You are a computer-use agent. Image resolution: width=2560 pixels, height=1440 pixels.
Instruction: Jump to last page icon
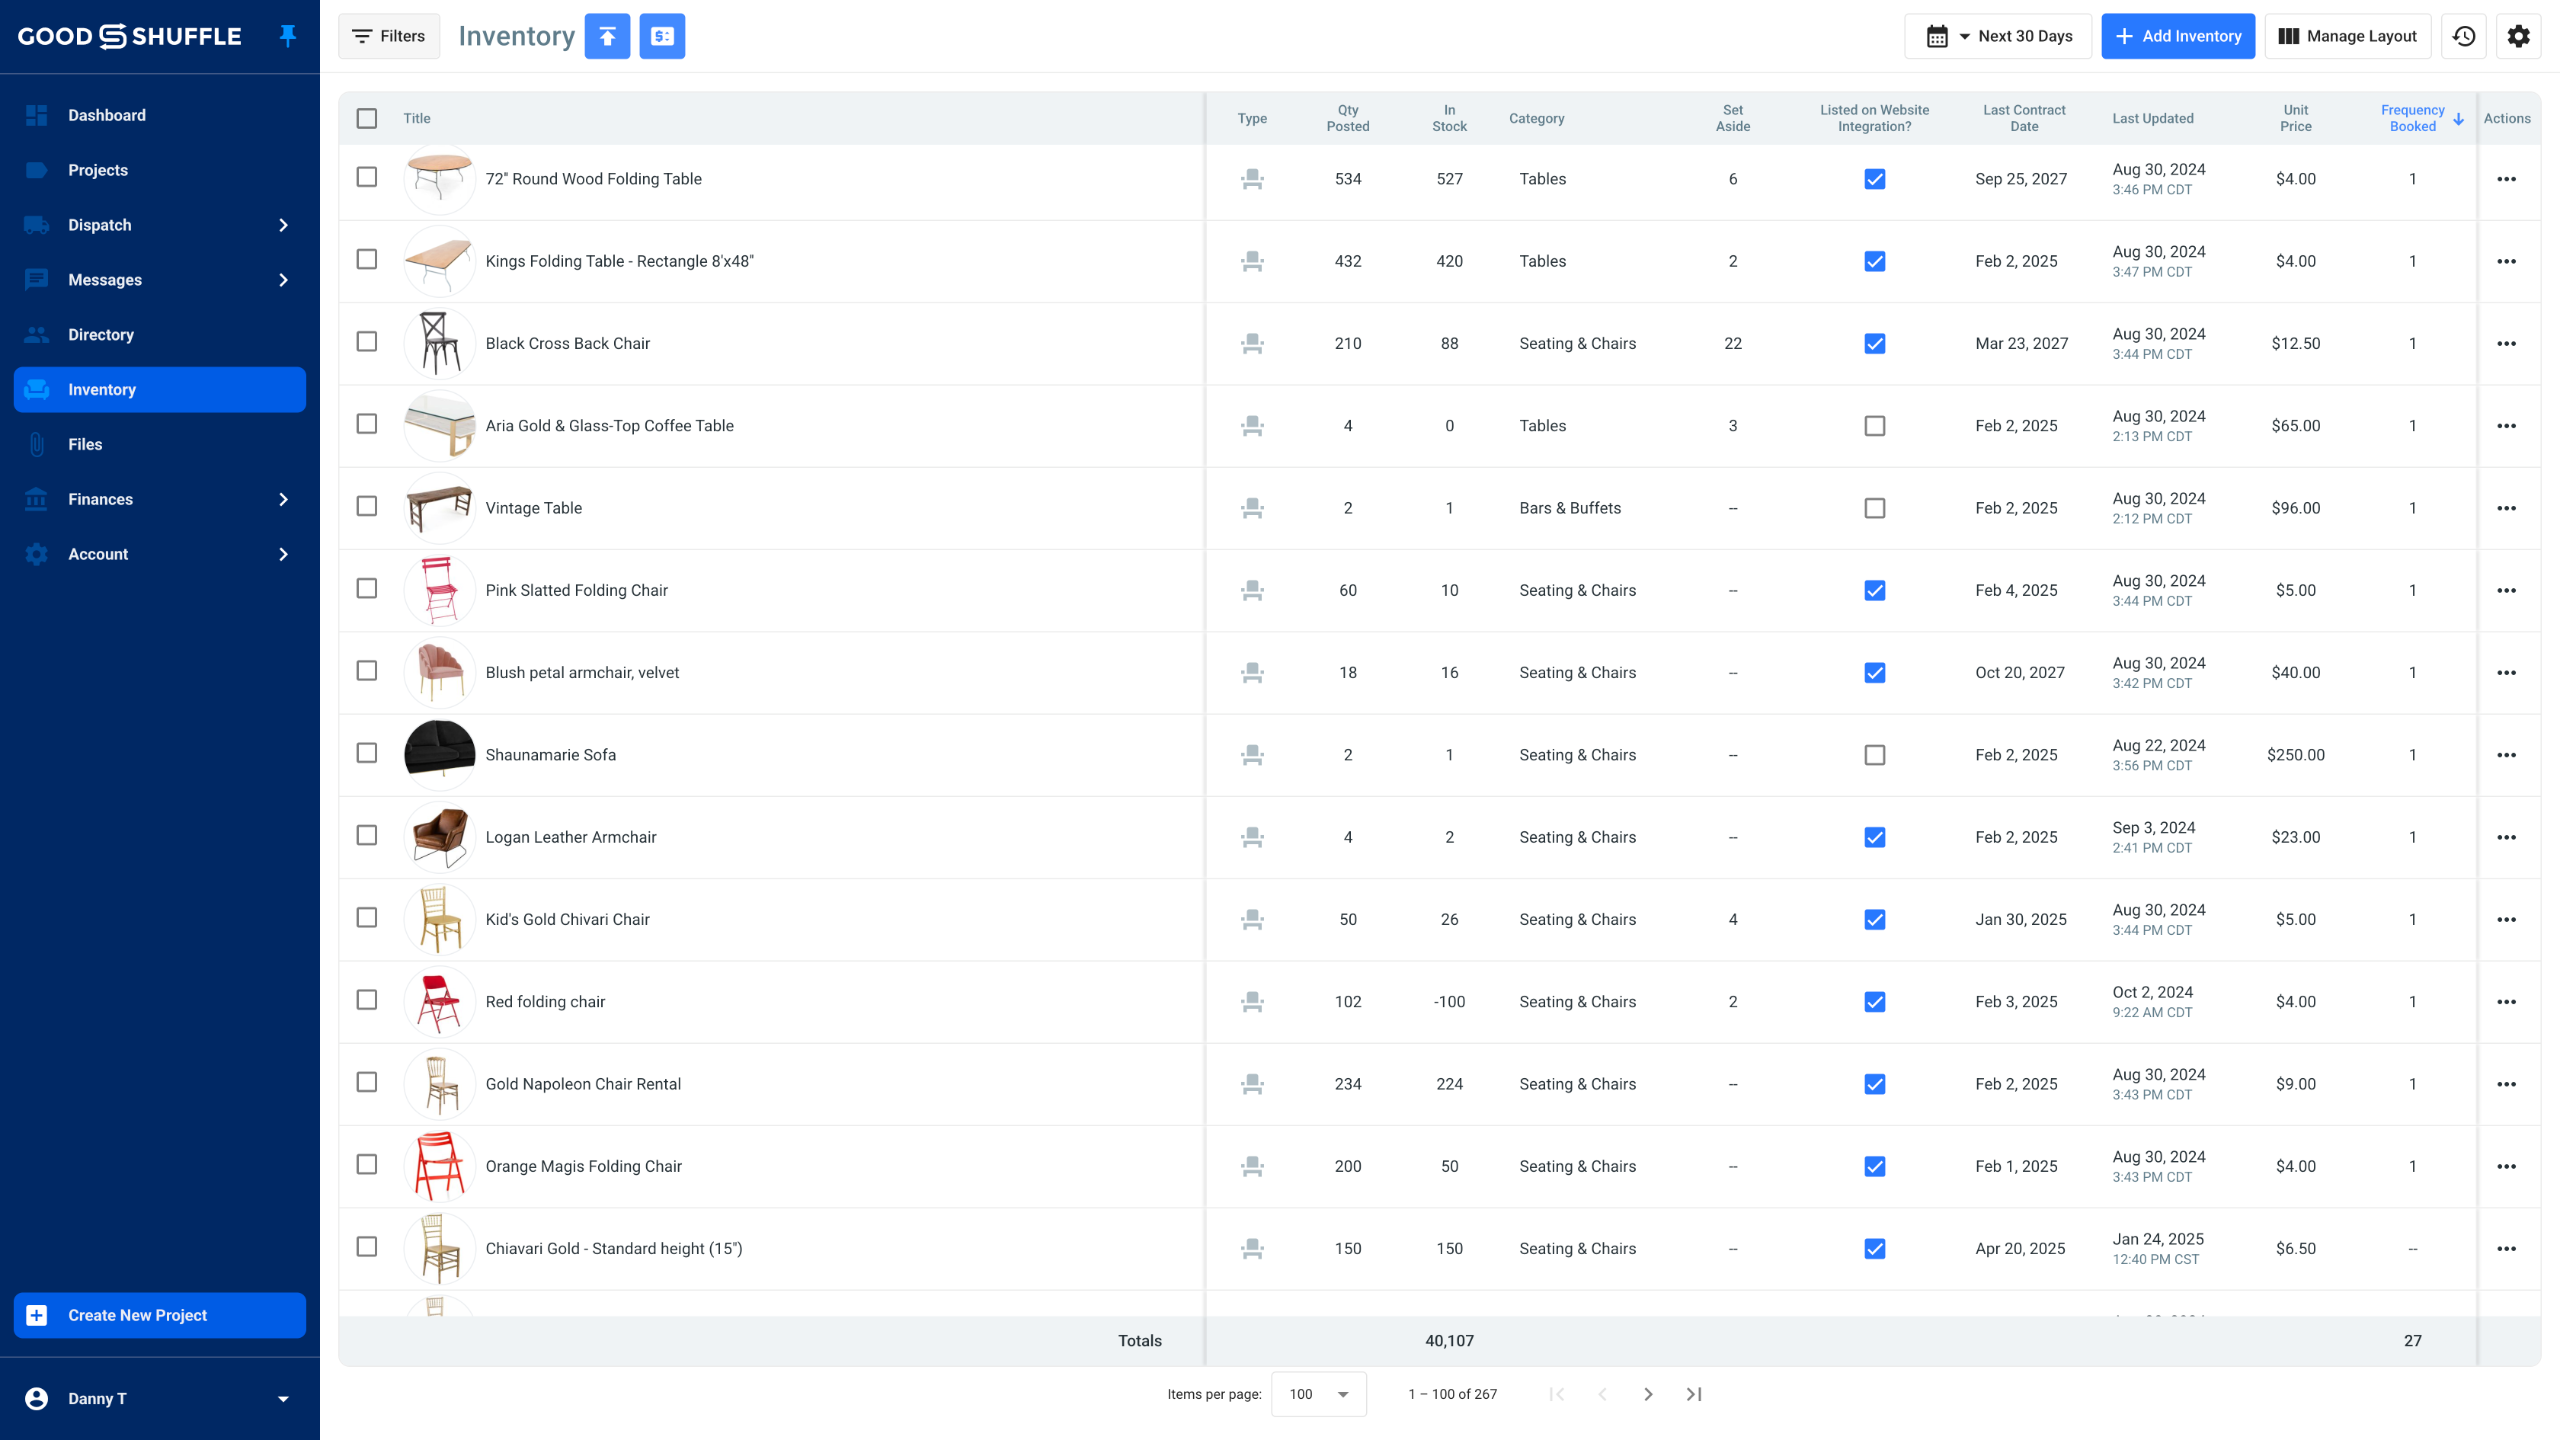pyautogui.click(x=1694, y=1394)
